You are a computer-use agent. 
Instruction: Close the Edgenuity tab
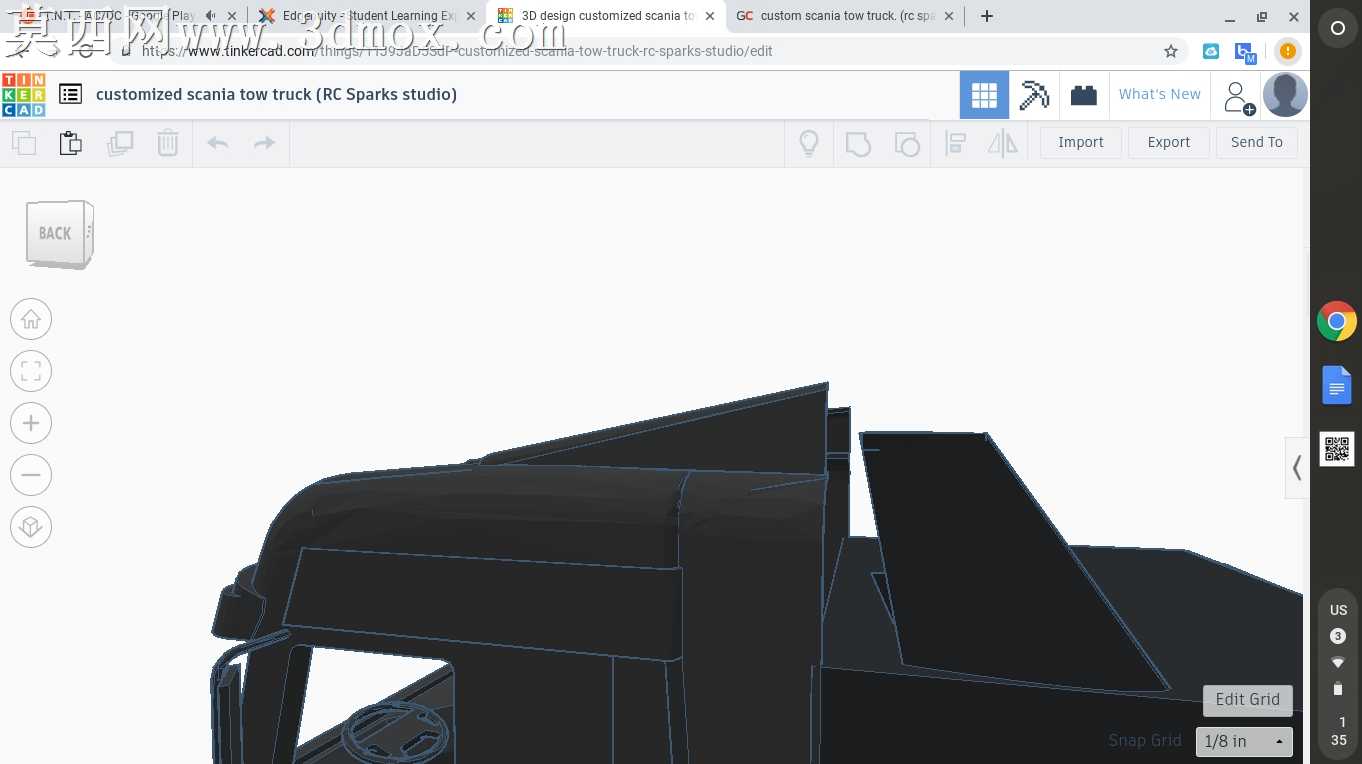coord(471,16)
